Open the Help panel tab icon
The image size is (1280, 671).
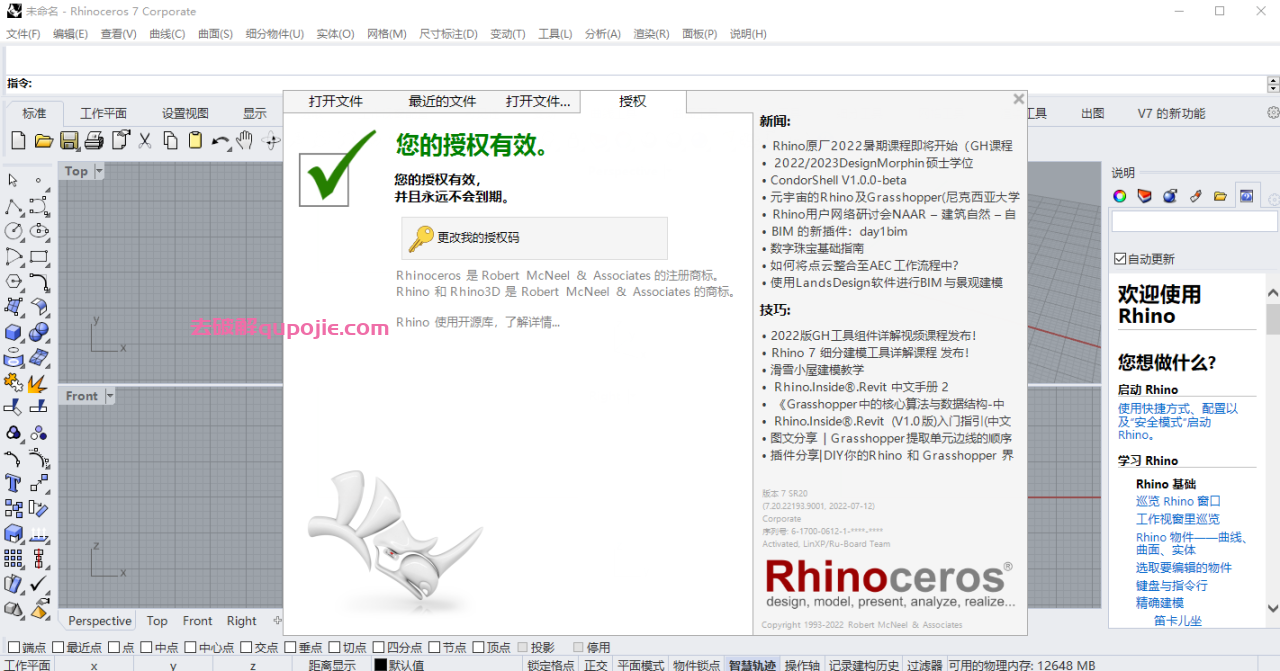(1246, 196)
